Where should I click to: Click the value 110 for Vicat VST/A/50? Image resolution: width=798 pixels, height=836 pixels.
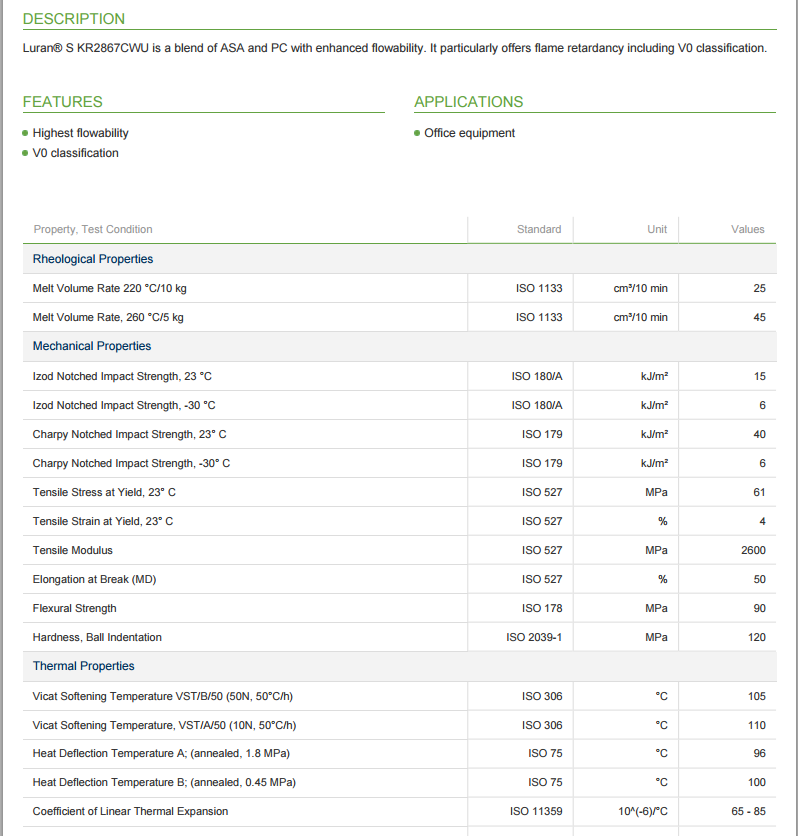tap(756, 725)
